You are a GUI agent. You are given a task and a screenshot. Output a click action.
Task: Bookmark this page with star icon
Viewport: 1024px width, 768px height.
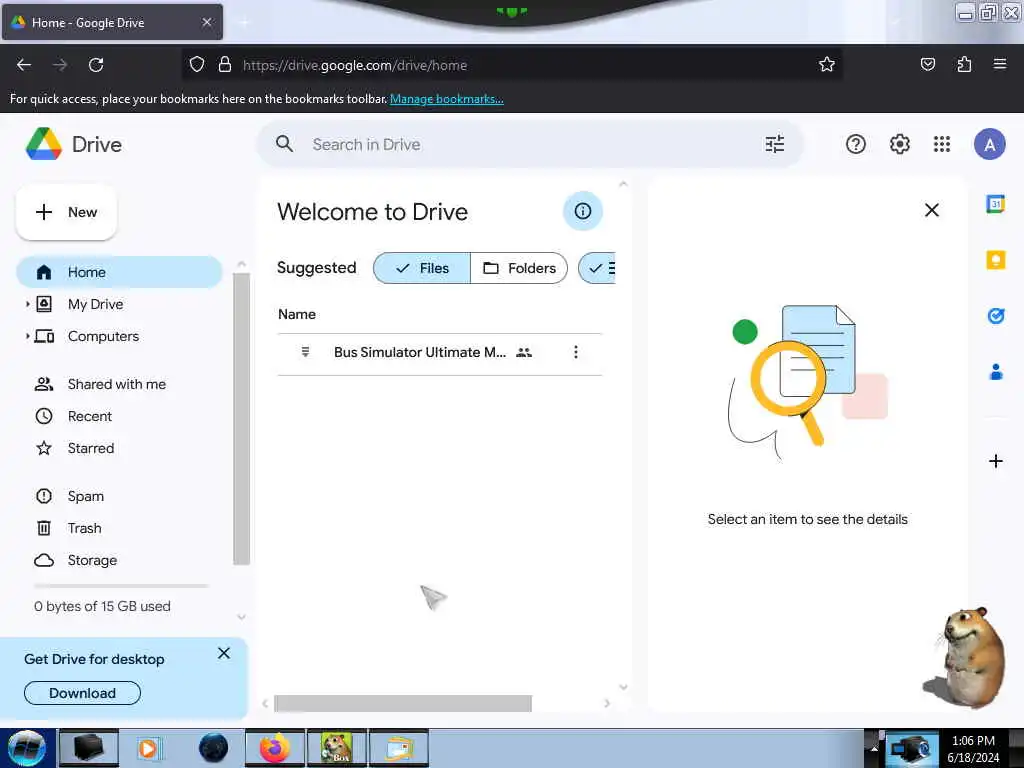click(827, 65)
